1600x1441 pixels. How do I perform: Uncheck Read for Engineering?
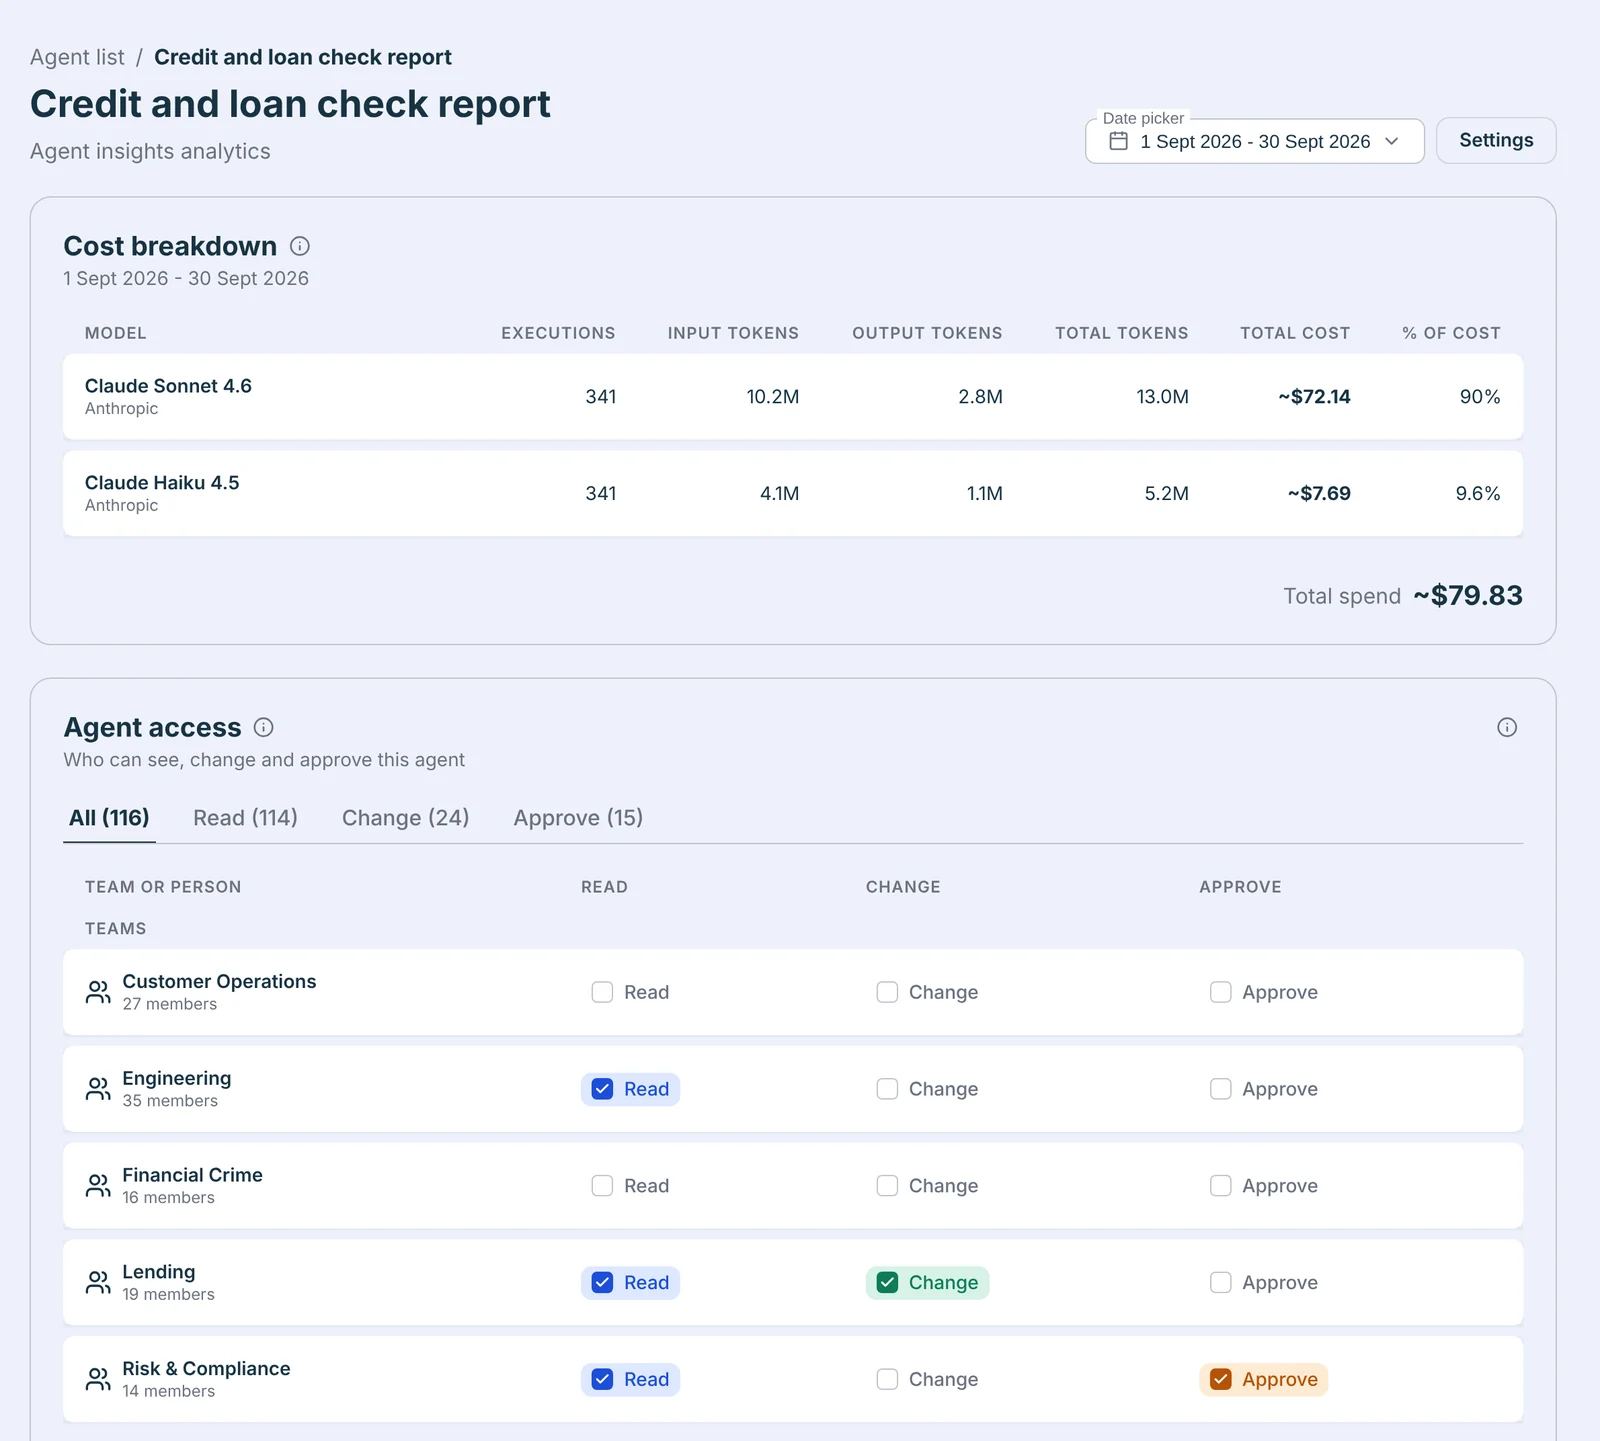pyautogui.click(x=602, y=1089)
